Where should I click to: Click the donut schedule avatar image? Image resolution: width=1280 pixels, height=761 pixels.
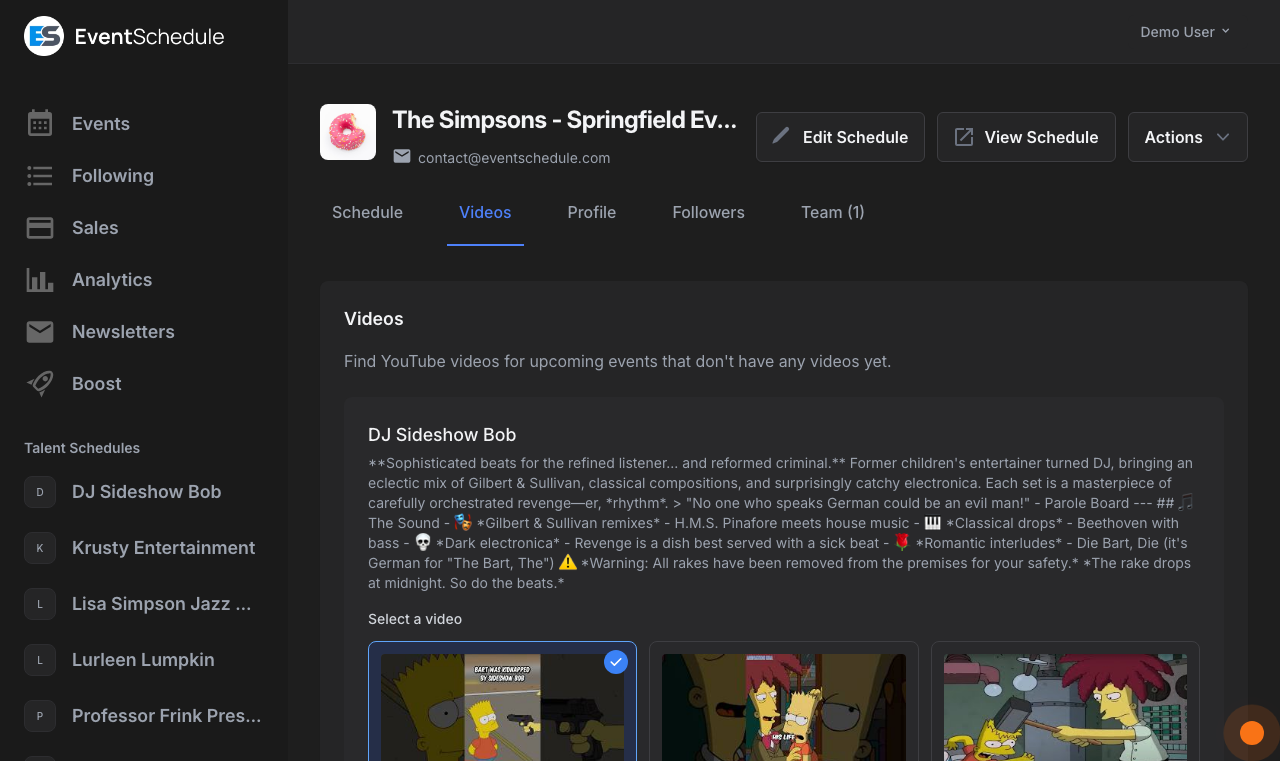pyautogui.click(x=348, y=132)
